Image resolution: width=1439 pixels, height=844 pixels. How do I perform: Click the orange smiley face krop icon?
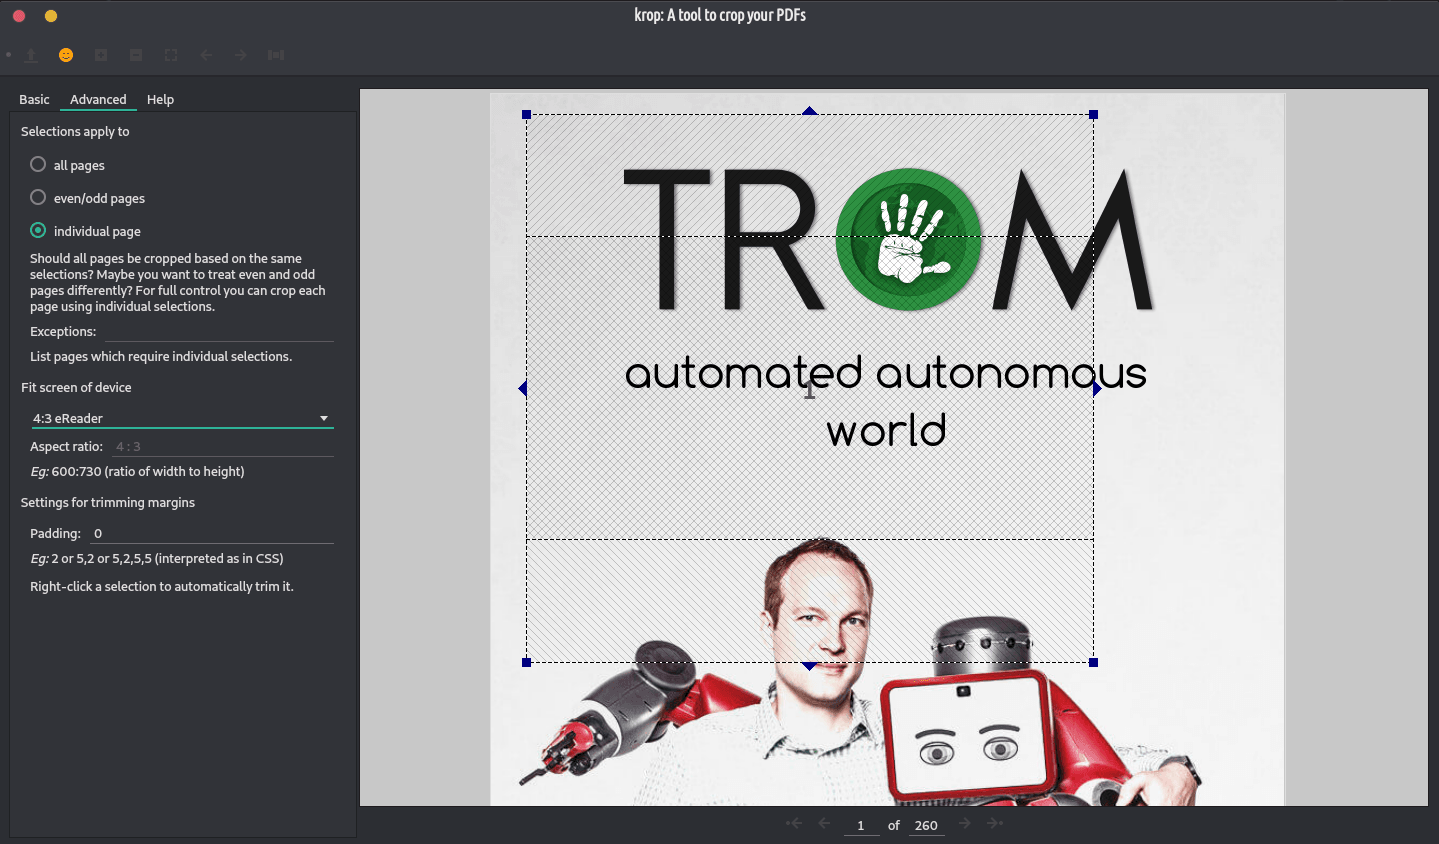click(66, 55)
